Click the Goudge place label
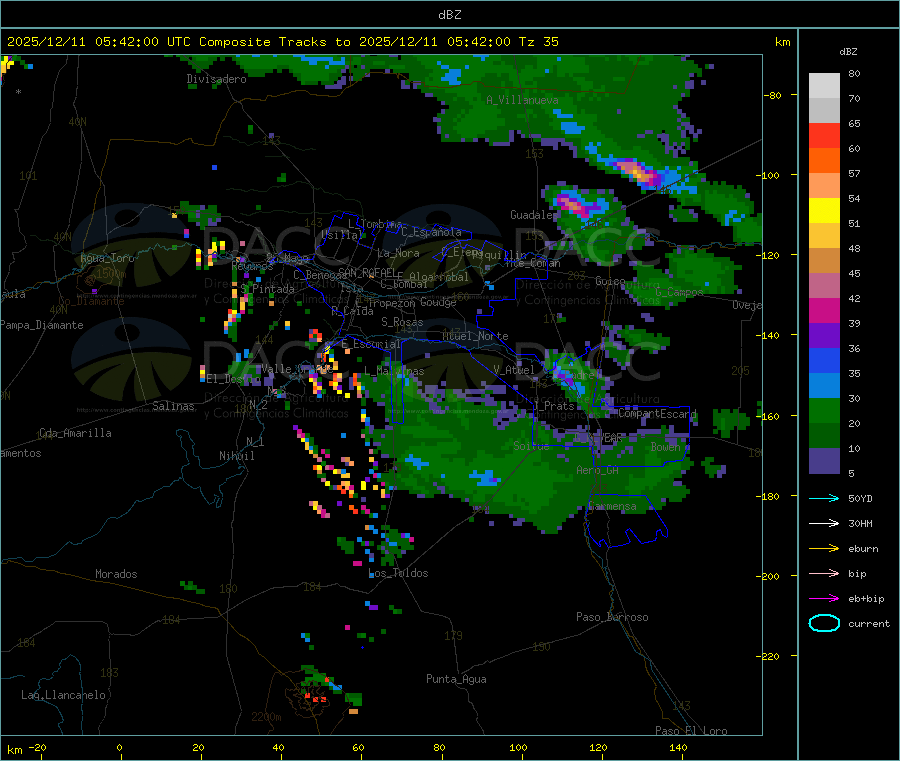 (x=438, y=302)
